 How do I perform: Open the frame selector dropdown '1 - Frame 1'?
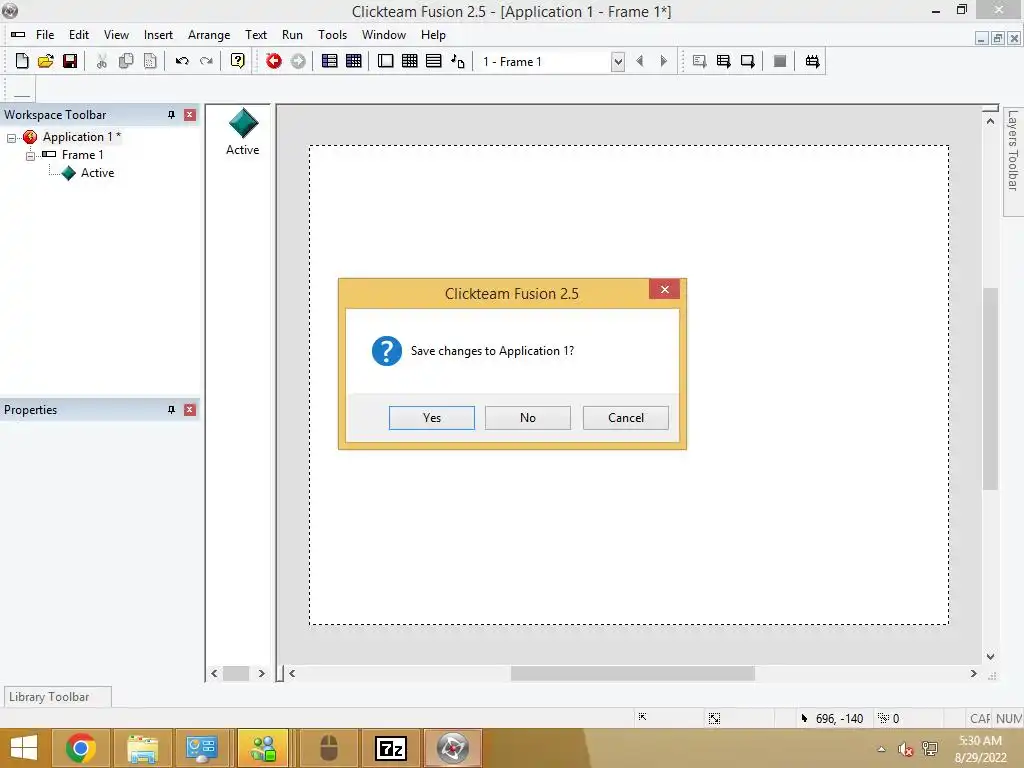(x=618, y=61)
